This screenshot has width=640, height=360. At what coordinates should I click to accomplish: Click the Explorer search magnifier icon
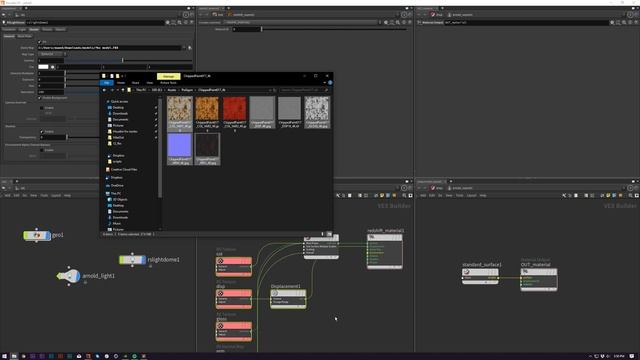(x=326, y=90)
